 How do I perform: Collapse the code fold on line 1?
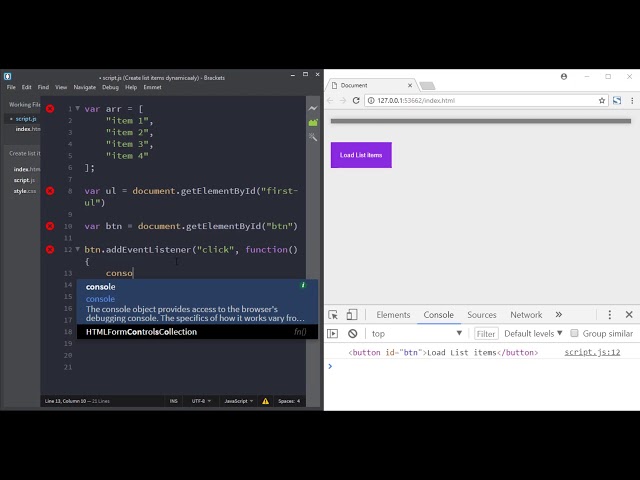click(77, 109)
